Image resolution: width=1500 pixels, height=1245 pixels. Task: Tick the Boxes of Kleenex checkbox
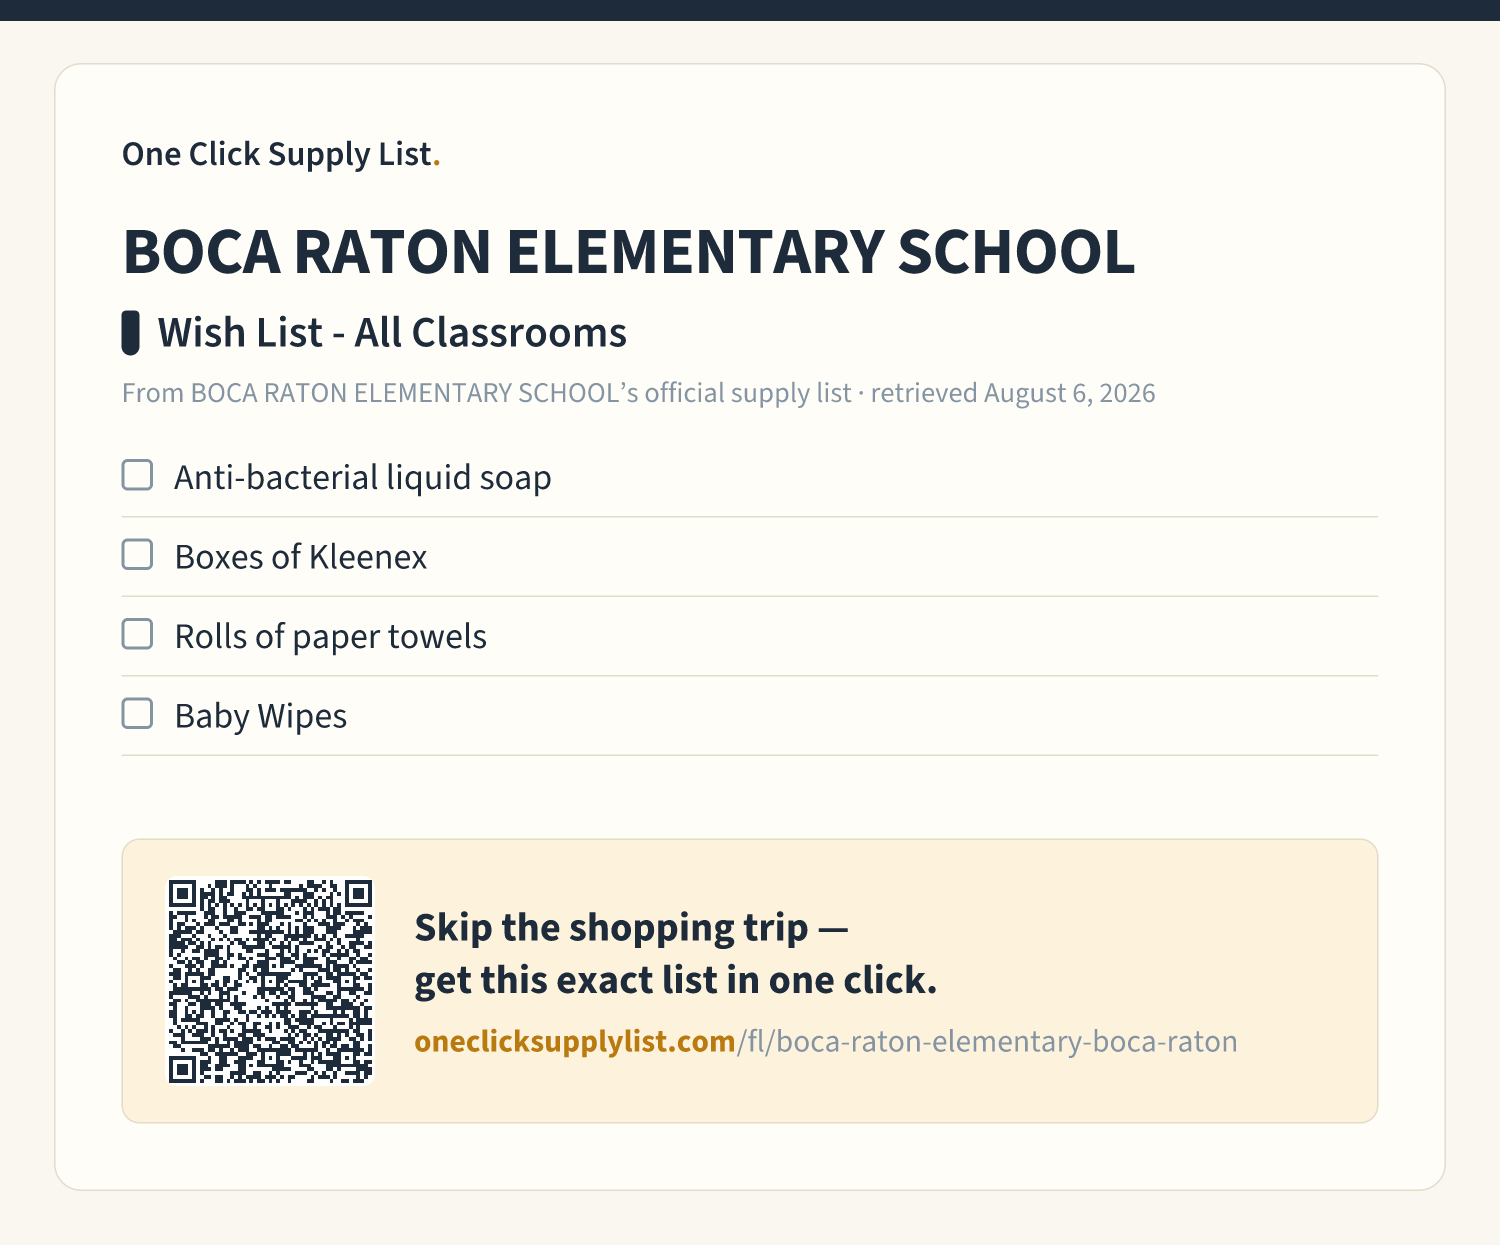point(137,554)
